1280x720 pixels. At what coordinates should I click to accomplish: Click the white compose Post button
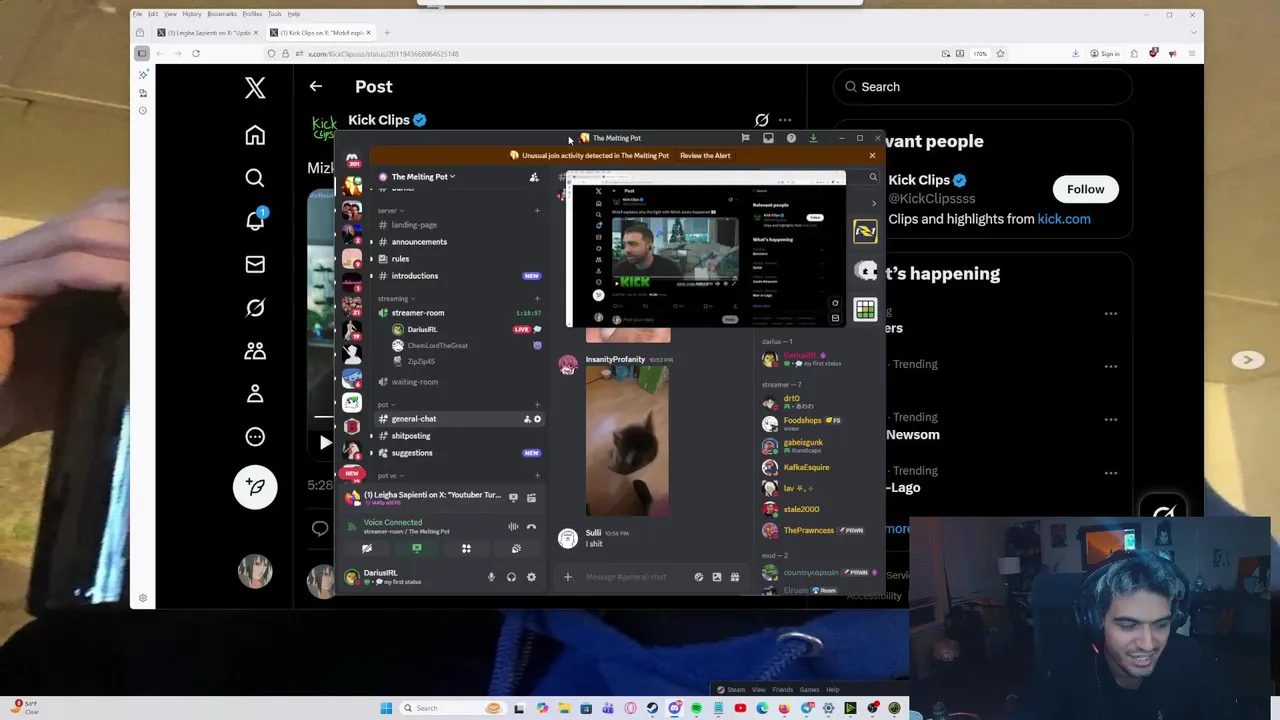[255, 486]
